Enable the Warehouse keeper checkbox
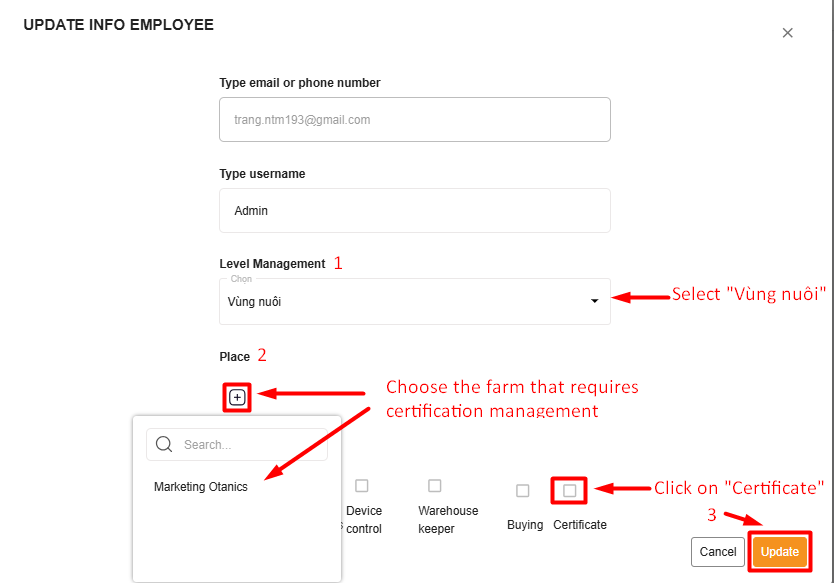 click(x=435, y=486)
